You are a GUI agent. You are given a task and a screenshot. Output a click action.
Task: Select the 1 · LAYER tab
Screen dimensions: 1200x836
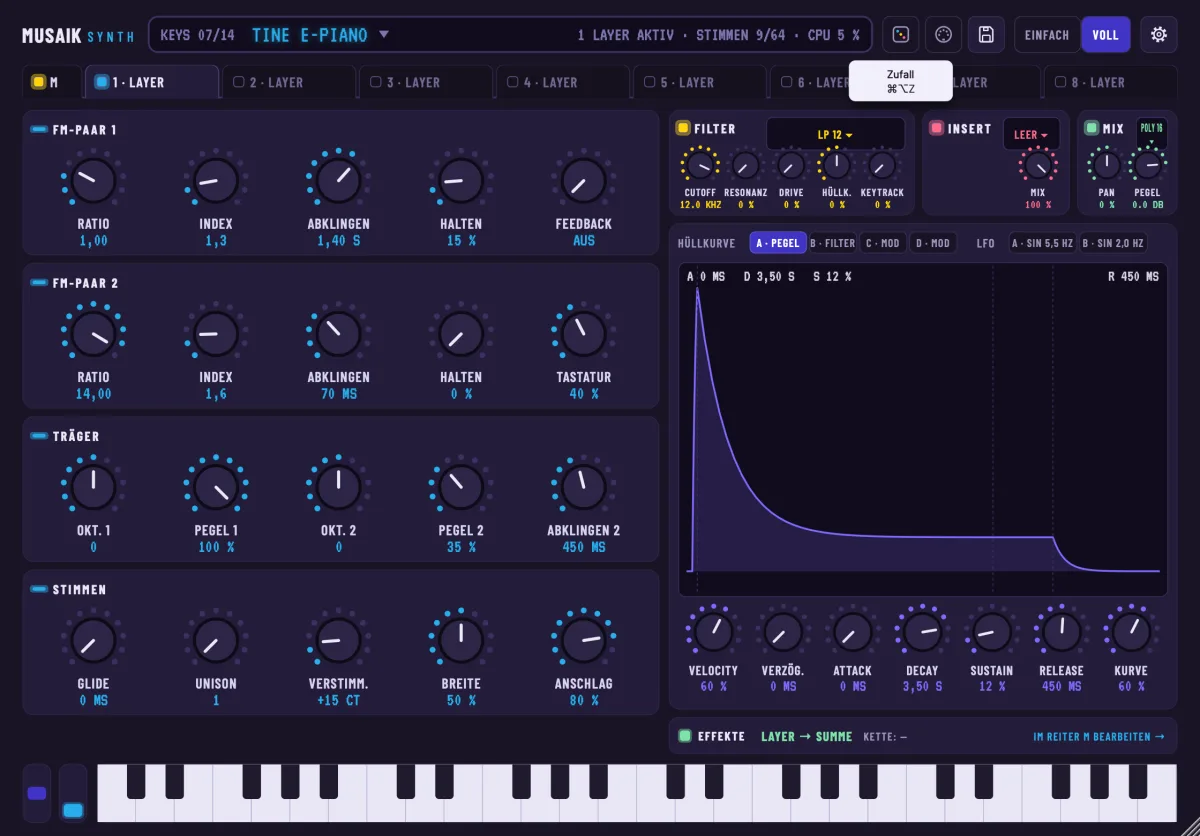click(152, 82)
